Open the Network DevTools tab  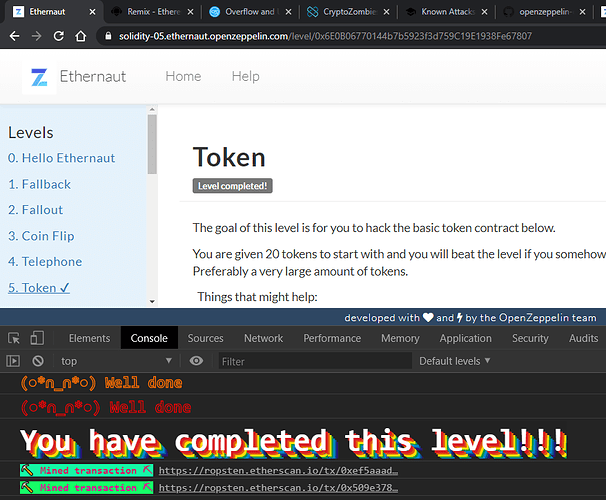click(264, 338)
